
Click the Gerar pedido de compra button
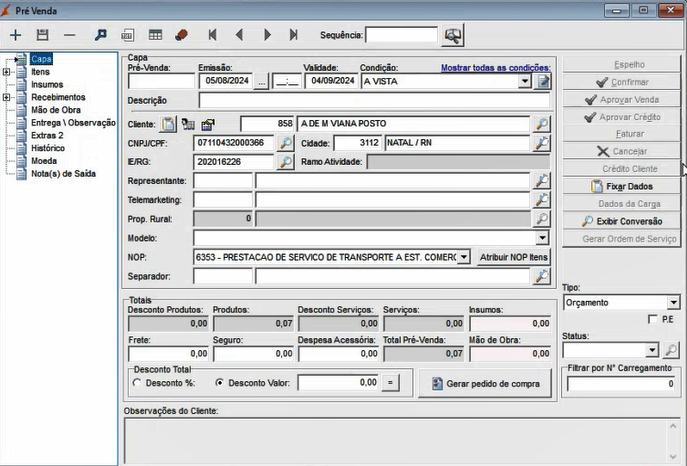[x=483, y=384]
